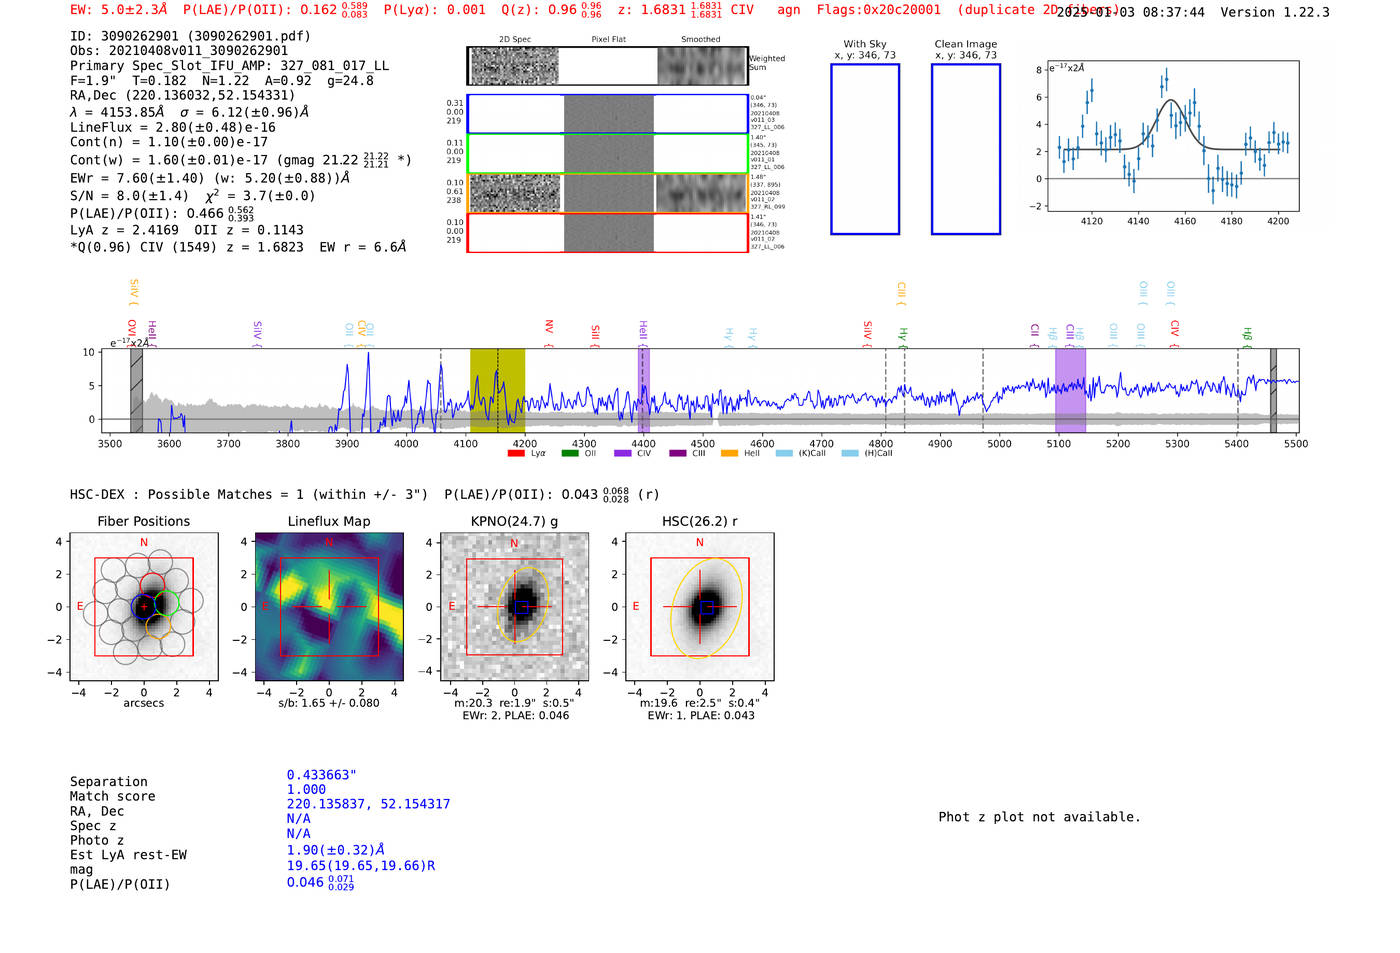Image resolution: width=1400 pixels, height=953 pixels.
Task: Open the KPNO(24.7) g cutout image
Action: [x=514, y=607]
